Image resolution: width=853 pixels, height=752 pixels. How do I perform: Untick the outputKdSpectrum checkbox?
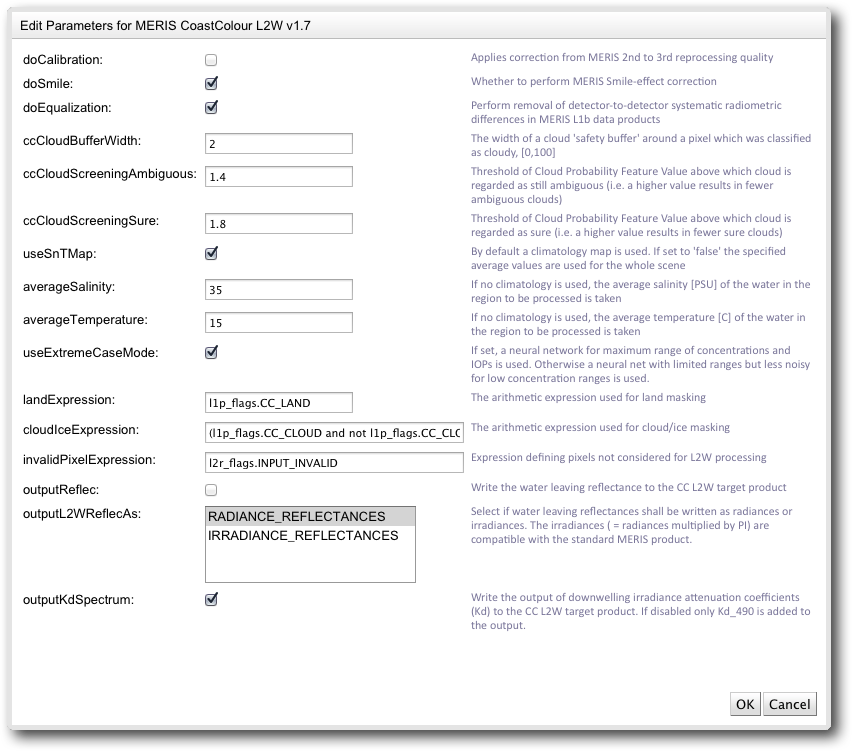[x=211, y=600]
